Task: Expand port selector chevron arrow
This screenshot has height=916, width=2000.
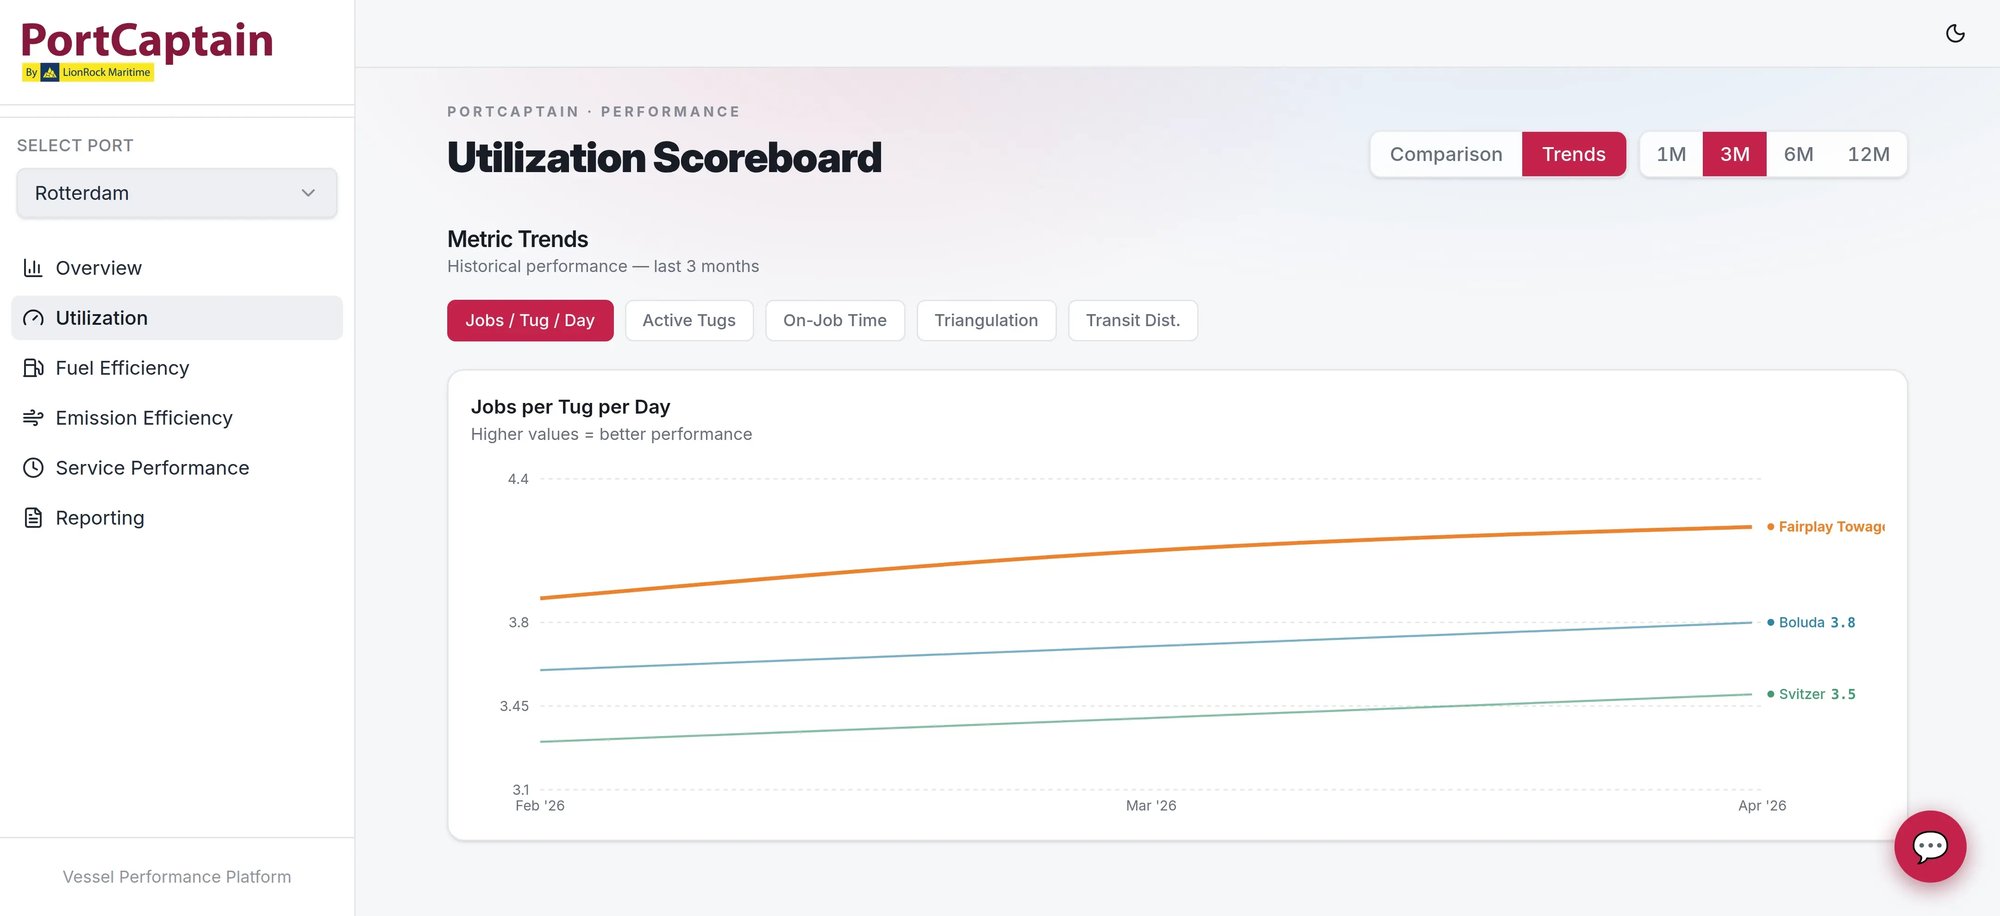Action: [x=308, y=193]
